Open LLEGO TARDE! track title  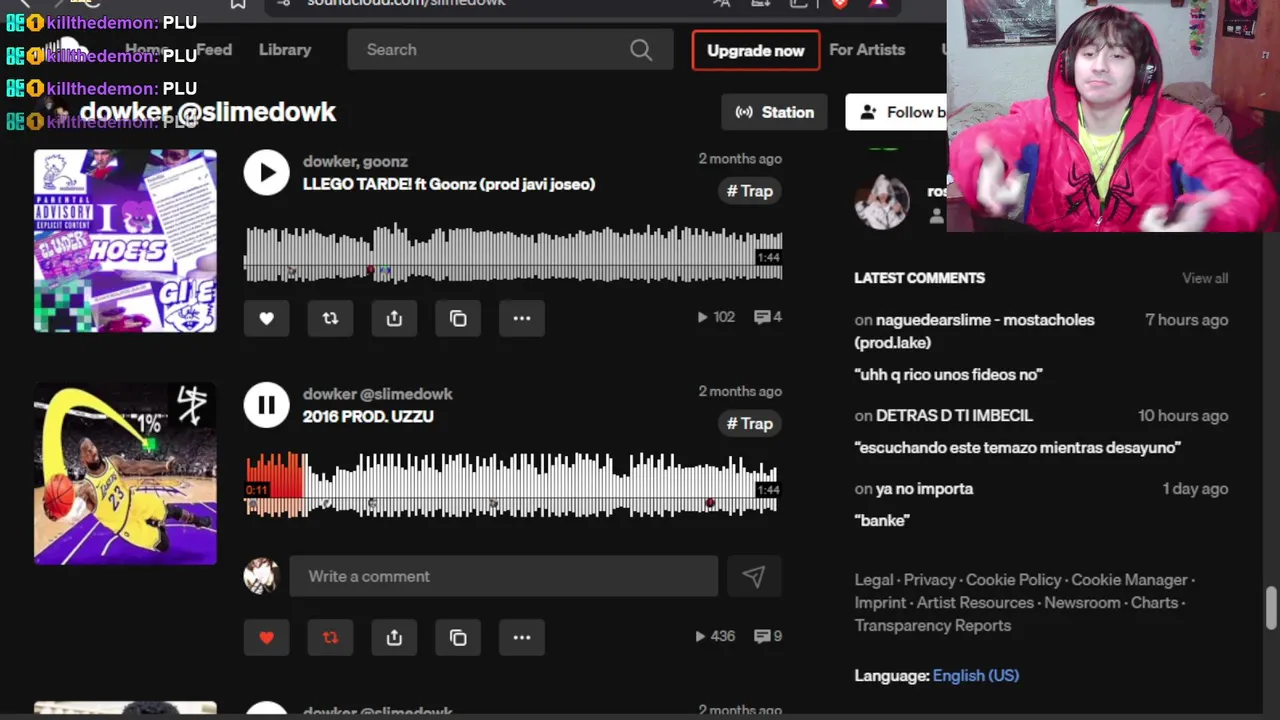449,184
